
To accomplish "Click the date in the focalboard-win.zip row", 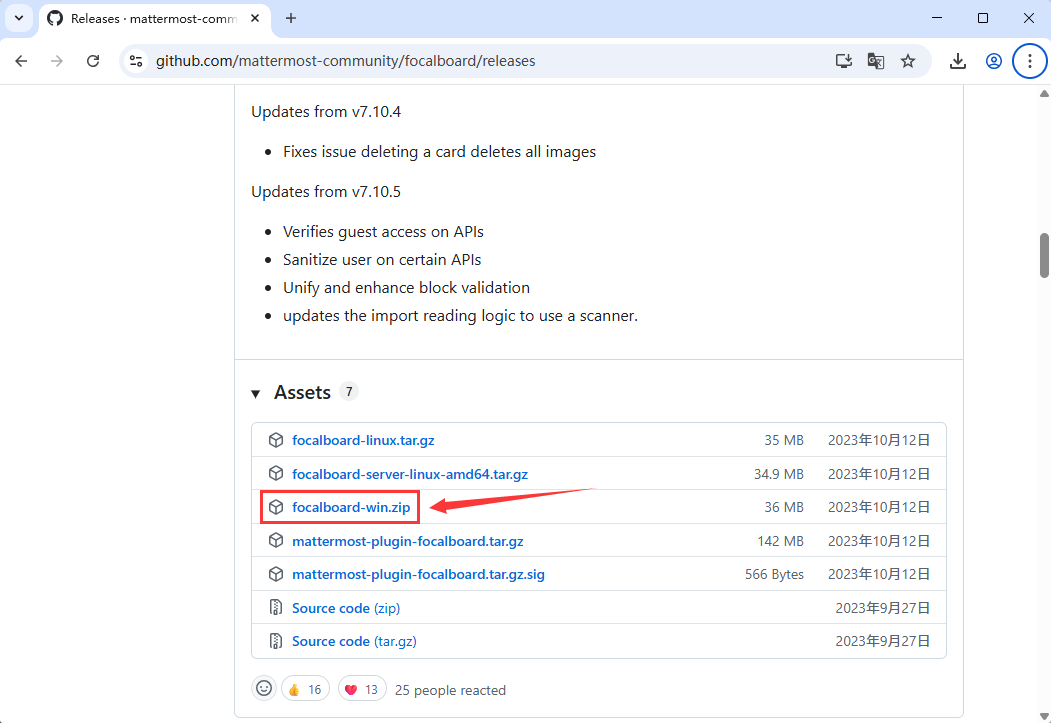I will click(879, 507).
